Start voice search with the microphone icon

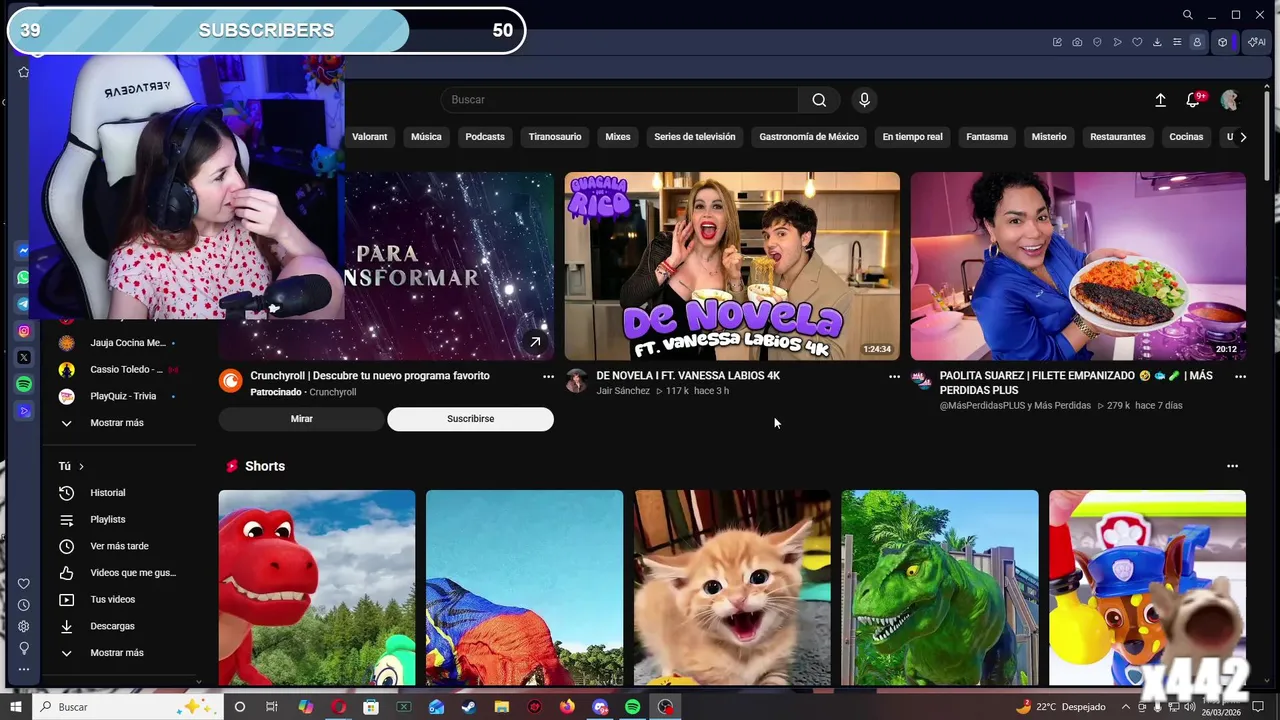865,100
